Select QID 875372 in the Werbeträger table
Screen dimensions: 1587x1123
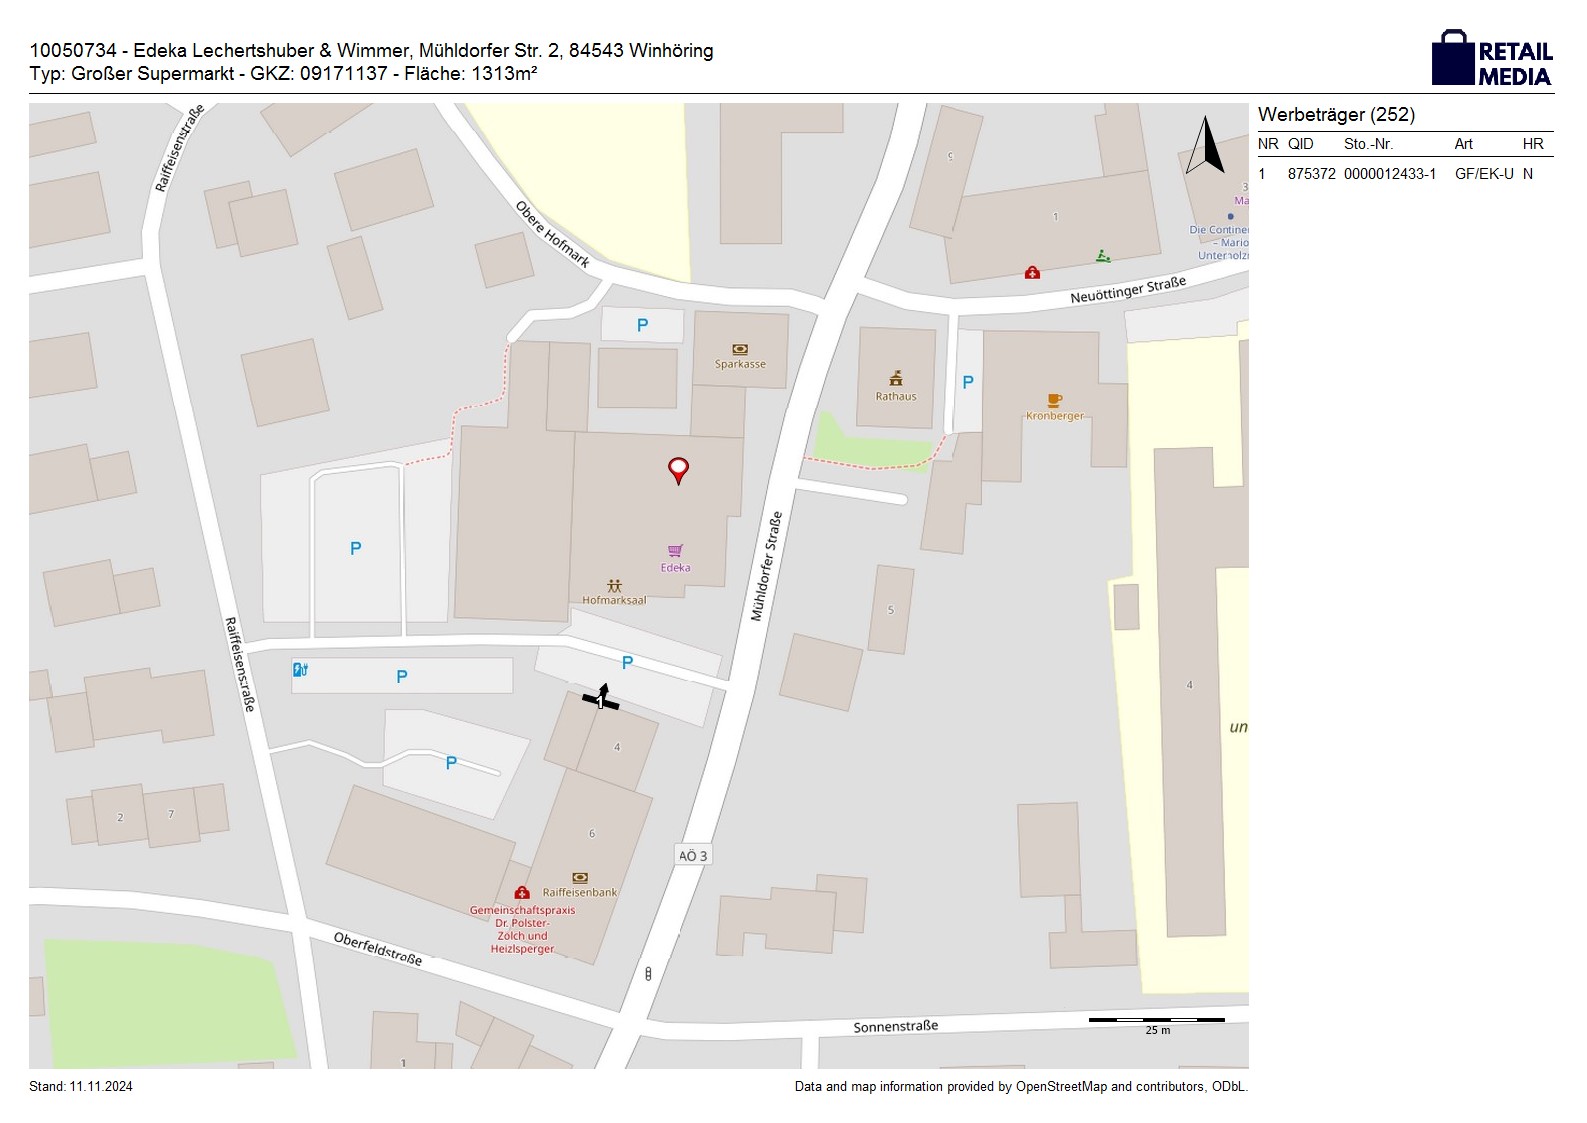[1311, 174]
